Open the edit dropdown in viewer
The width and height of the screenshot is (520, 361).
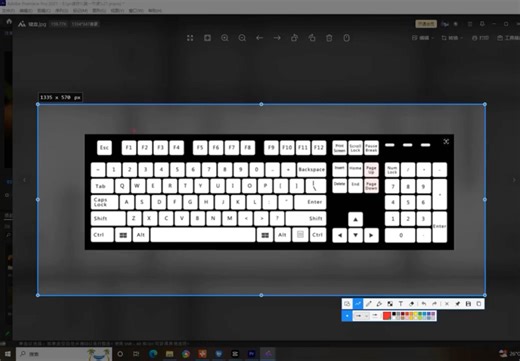423,38
